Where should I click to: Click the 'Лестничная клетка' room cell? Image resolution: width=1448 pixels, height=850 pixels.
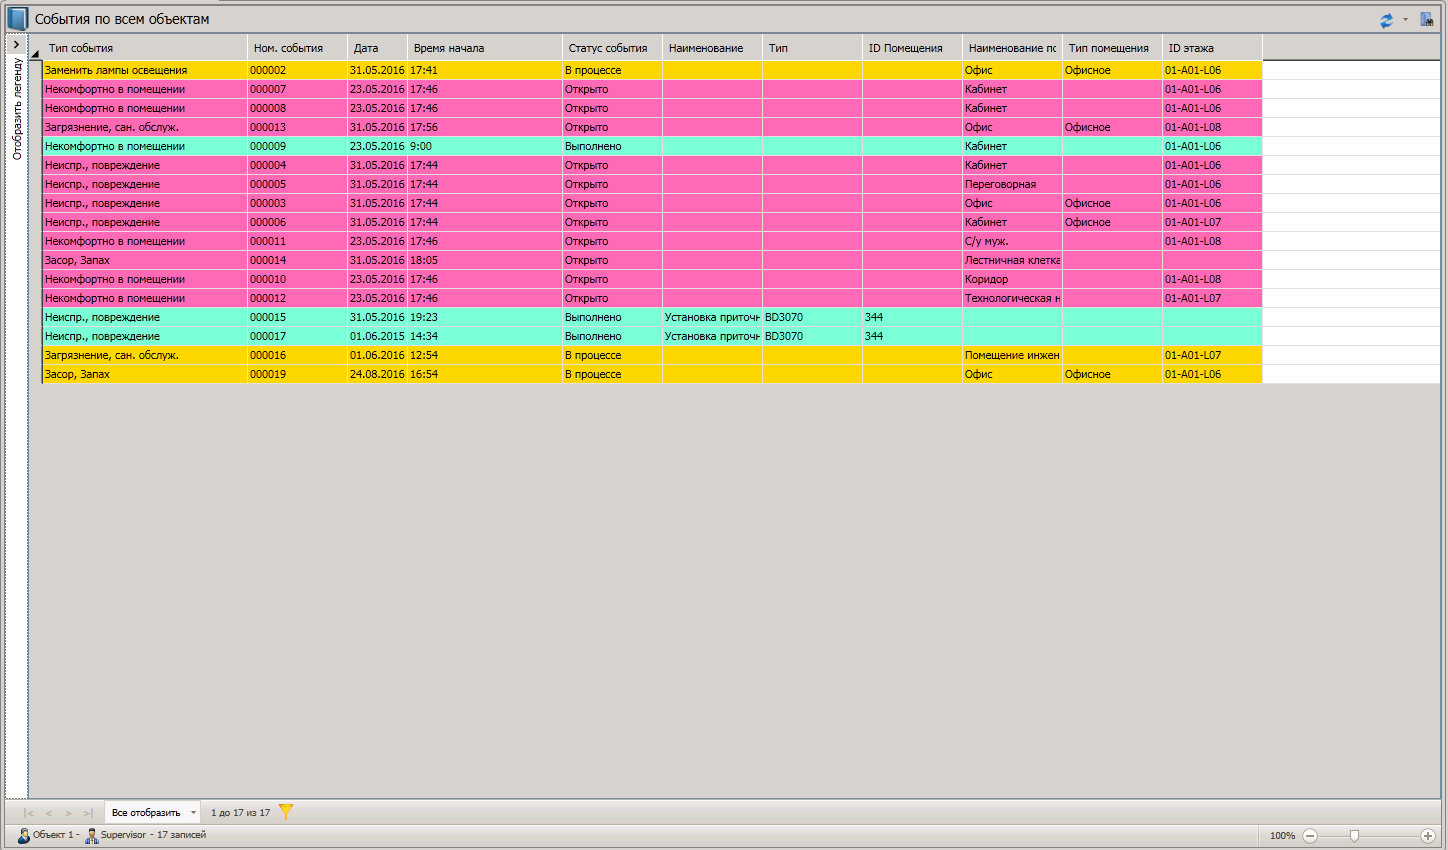point(1012,260)
